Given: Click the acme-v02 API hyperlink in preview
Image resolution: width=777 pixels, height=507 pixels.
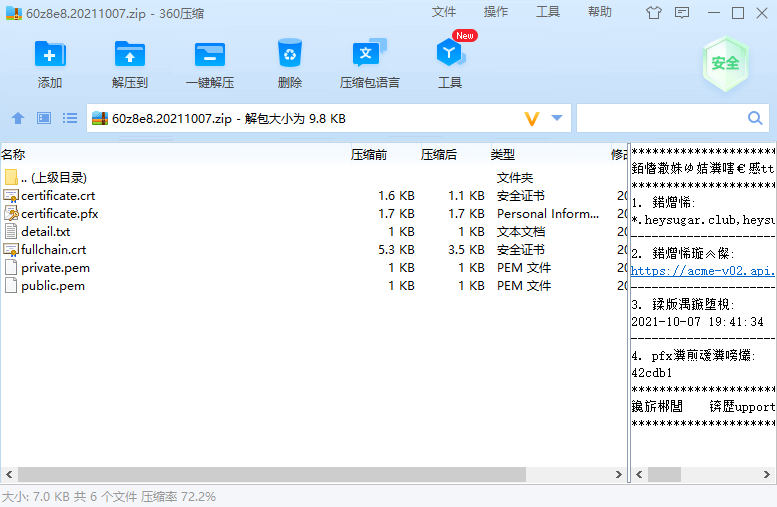Looking at the screenshot, I should point(702,270).
